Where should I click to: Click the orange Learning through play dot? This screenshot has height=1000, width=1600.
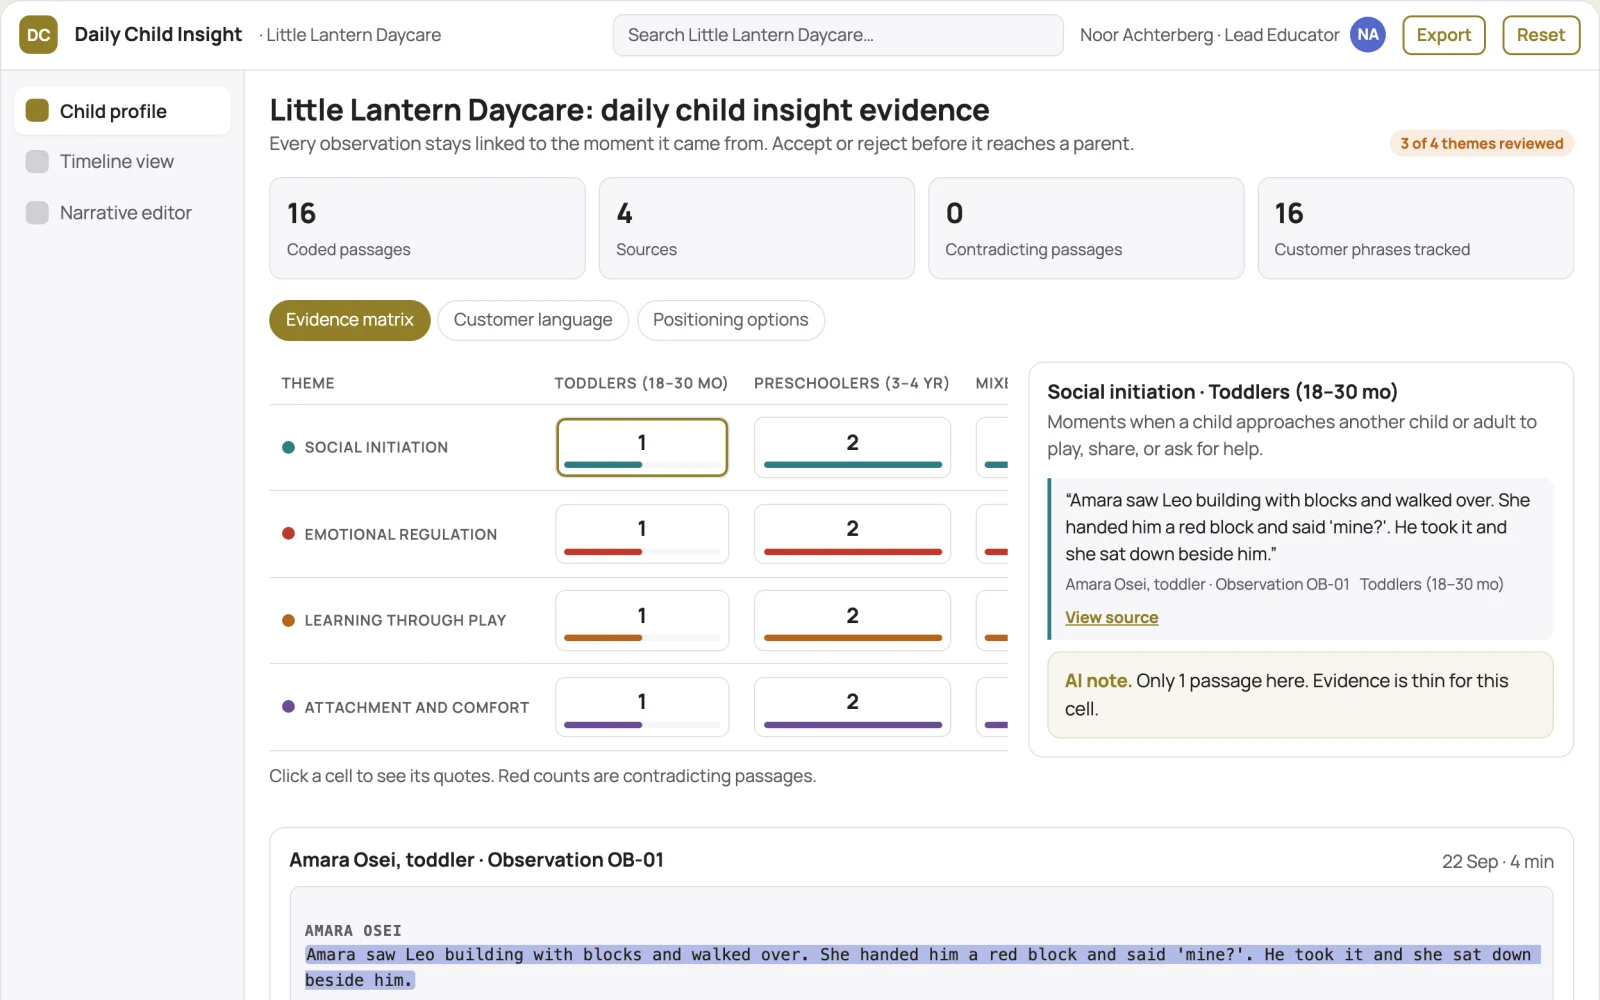coord(288,620)
